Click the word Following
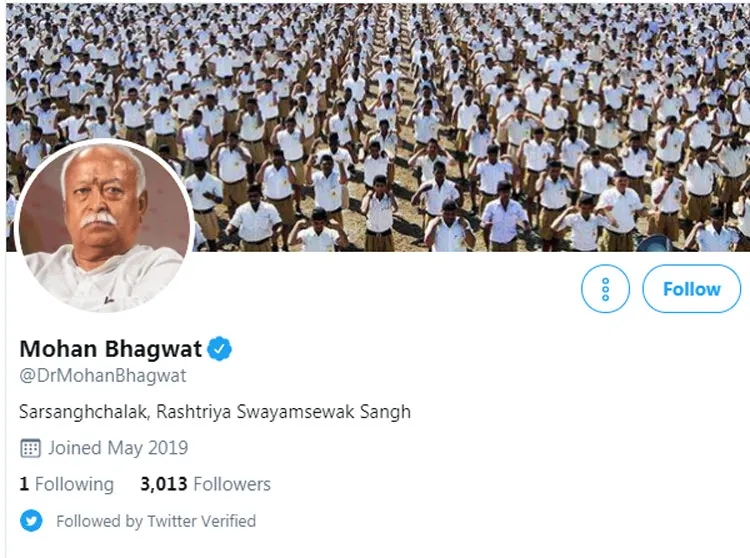The image size is (750, 558). point(75,484)
